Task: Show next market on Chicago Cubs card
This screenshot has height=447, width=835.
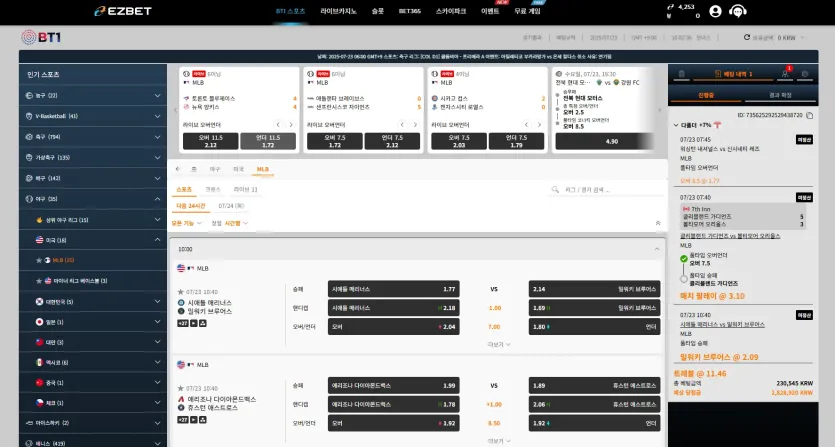Action: tap(539, 125)
